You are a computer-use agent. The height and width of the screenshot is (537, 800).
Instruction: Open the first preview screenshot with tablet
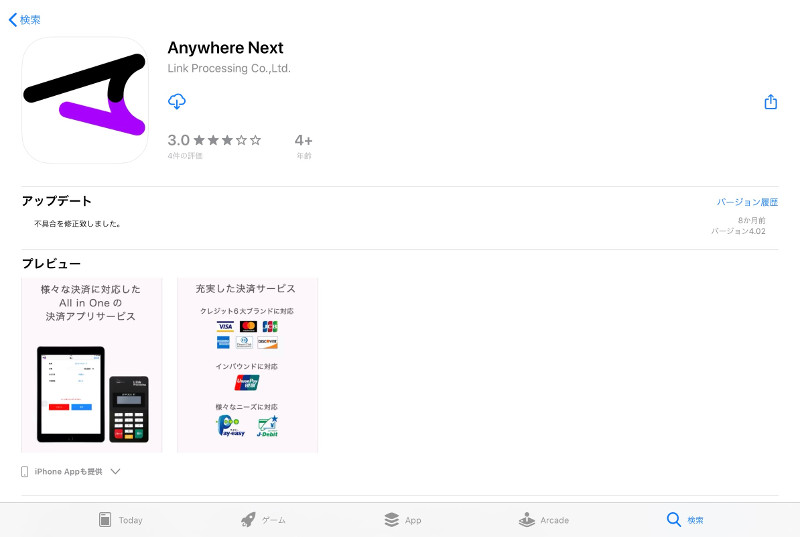click(x=92, y=365)
